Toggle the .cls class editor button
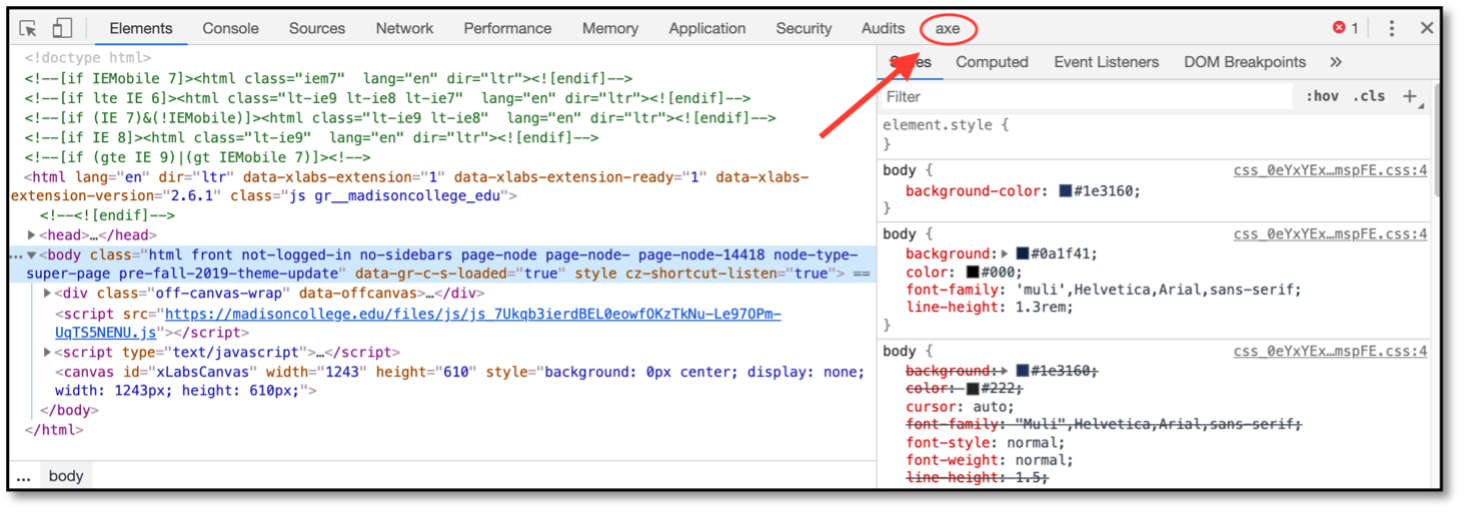The width and height of the screenshot is (1466, 513). (x=1369, y=96)
